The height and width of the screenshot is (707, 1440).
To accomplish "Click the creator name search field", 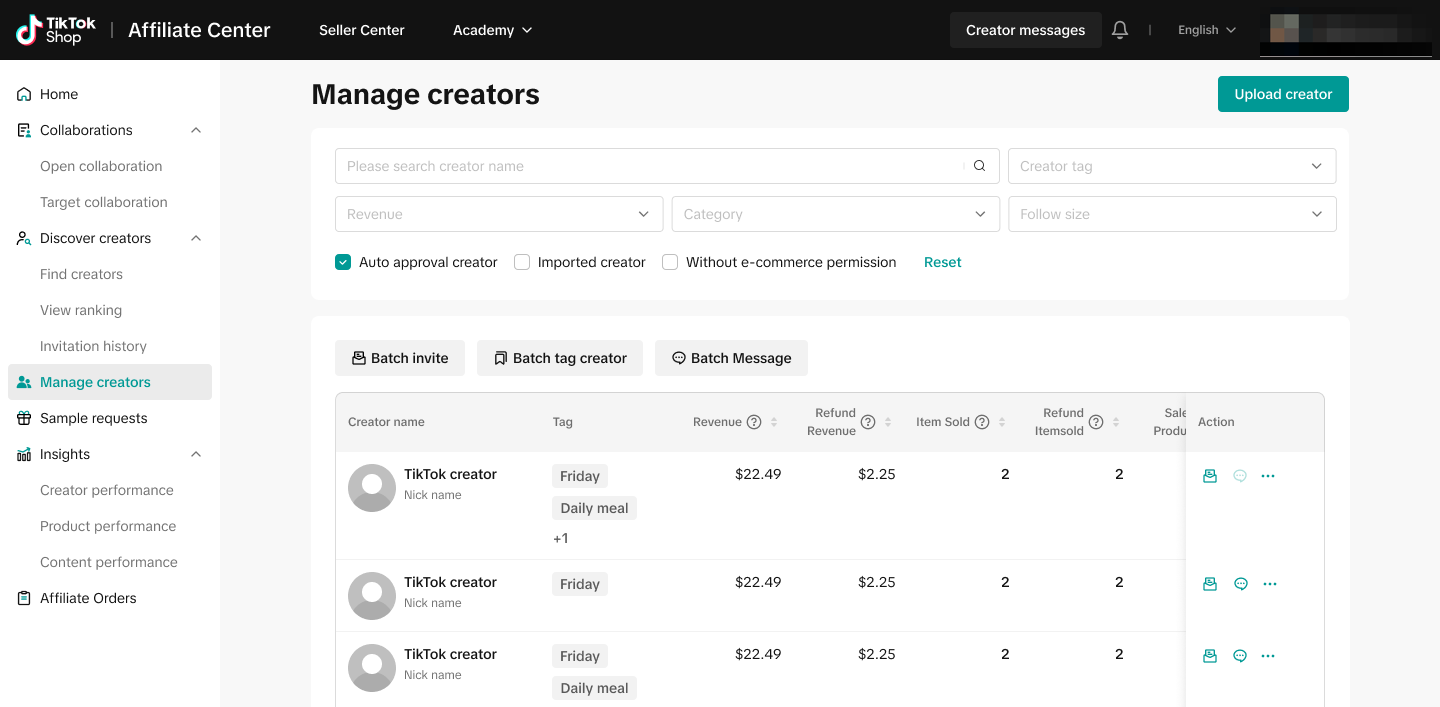I will [650, 166].
